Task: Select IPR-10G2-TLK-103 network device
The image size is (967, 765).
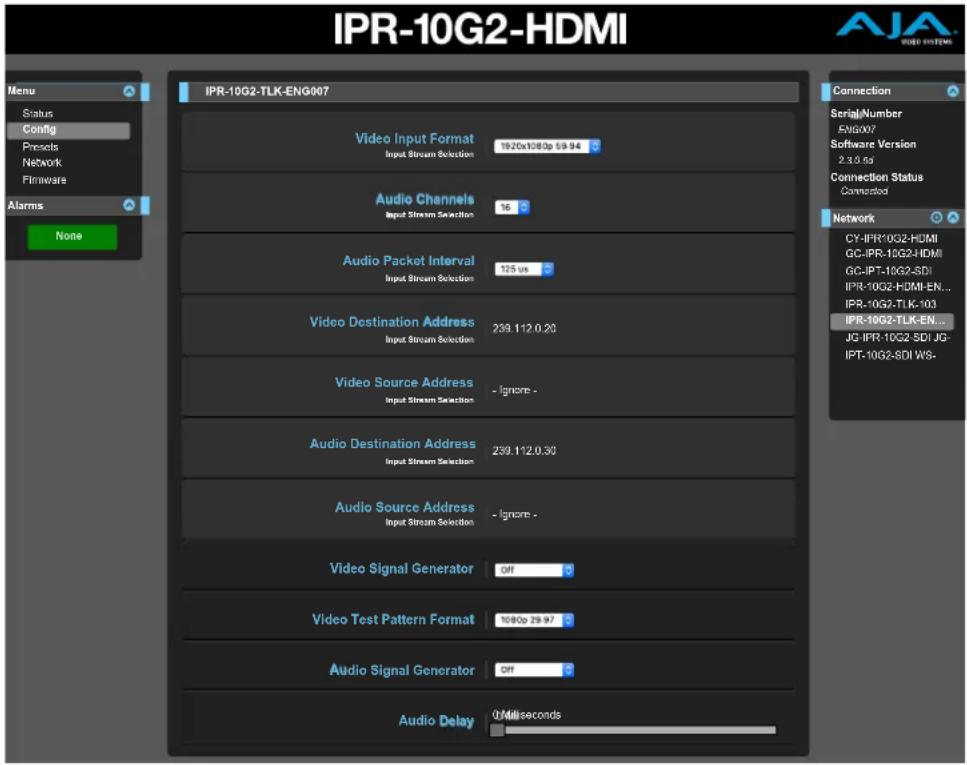Action: pos(891,304)
